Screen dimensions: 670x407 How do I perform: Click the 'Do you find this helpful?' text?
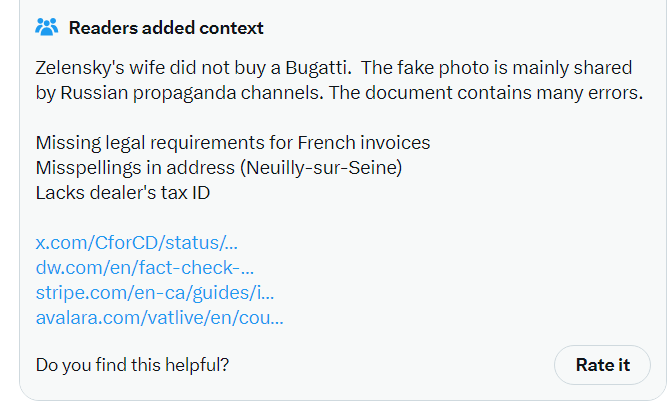[x=132, y=365]
